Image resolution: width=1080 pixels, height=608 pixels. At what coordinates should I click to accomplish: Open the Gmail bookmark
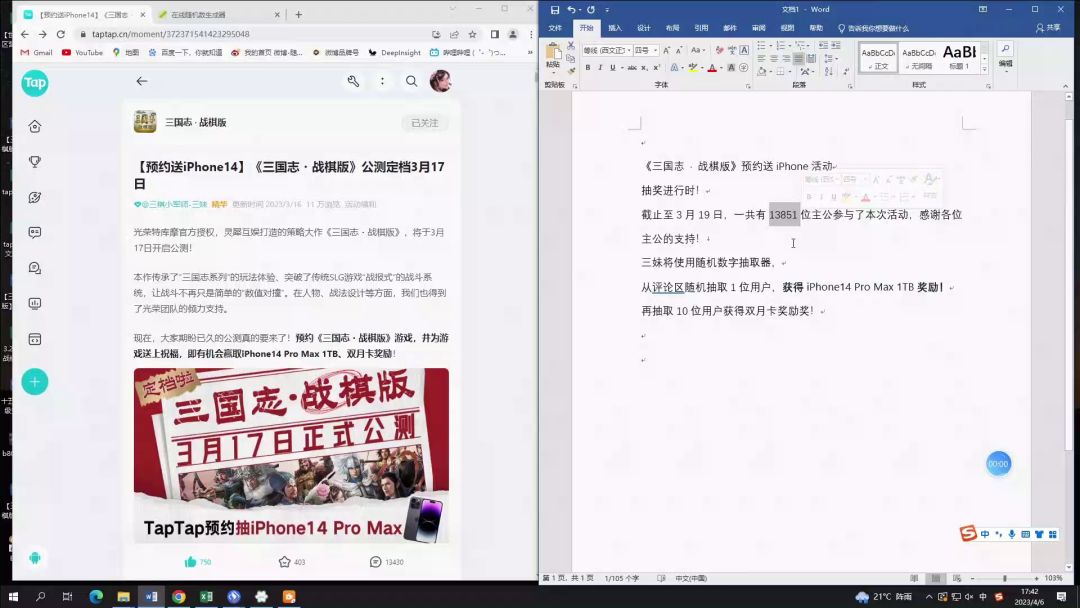point(36,52)
